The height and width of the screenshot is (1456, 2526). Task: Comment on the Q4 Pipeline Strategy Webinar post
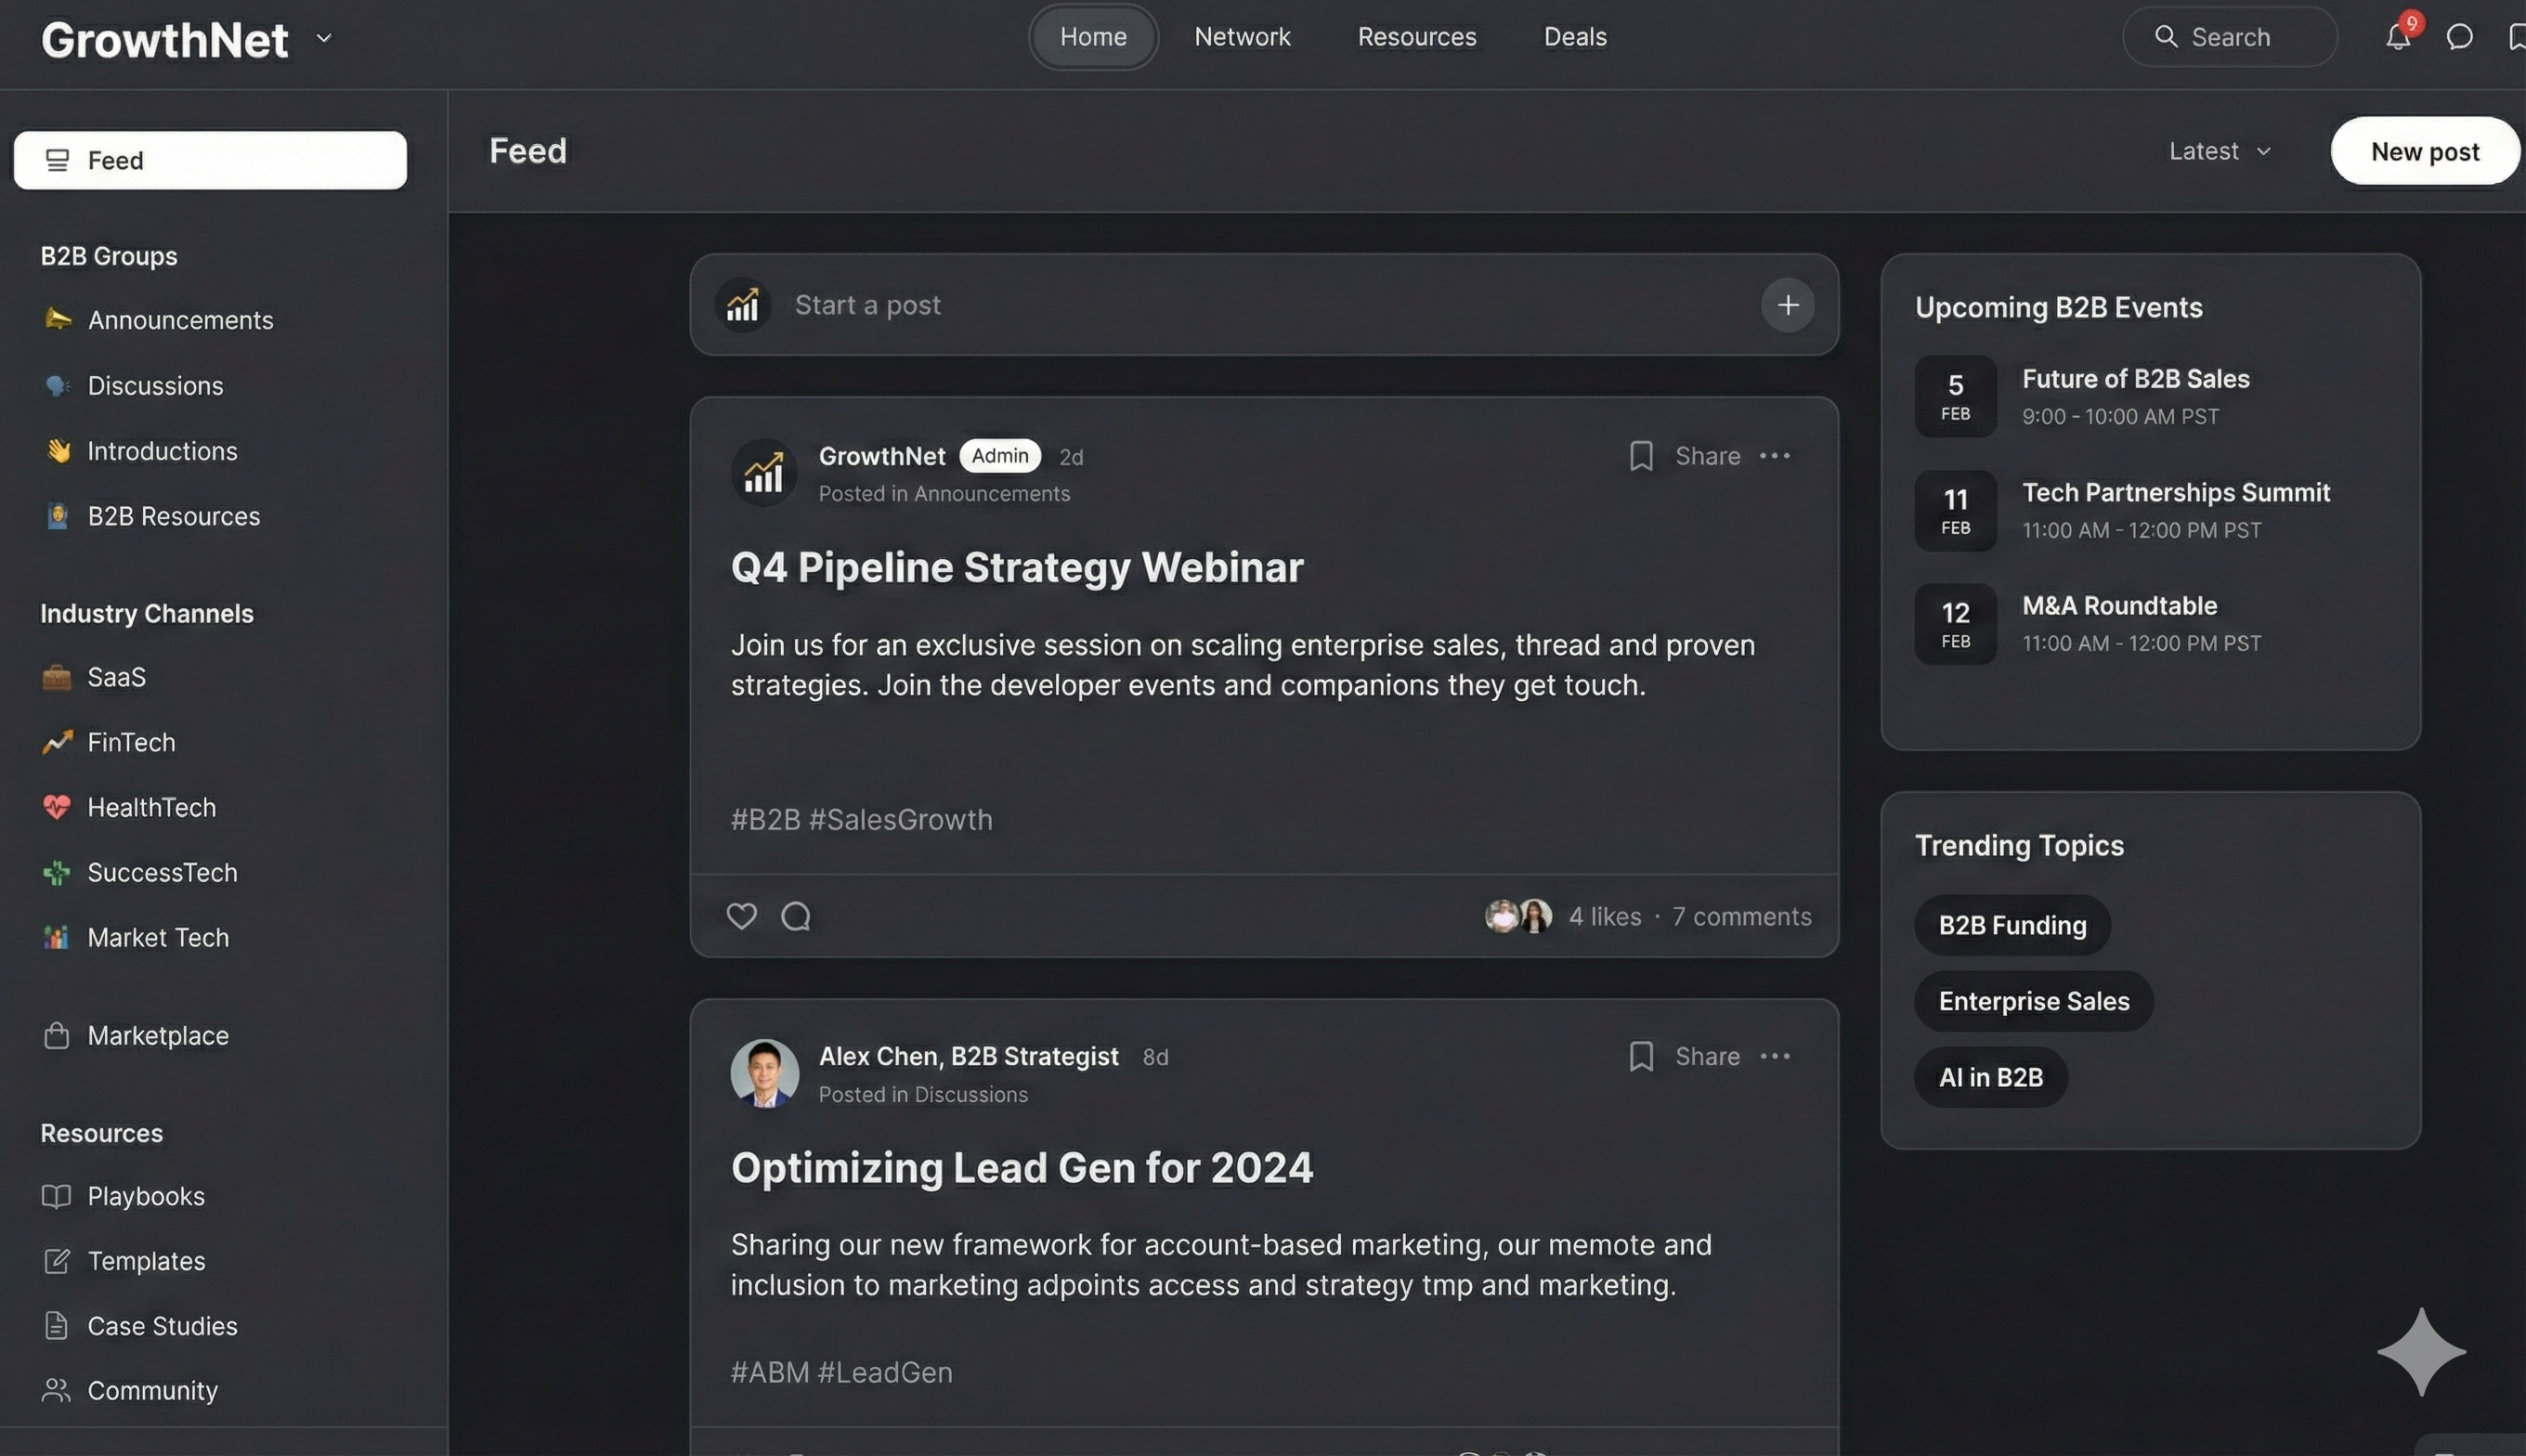[796, 916]
